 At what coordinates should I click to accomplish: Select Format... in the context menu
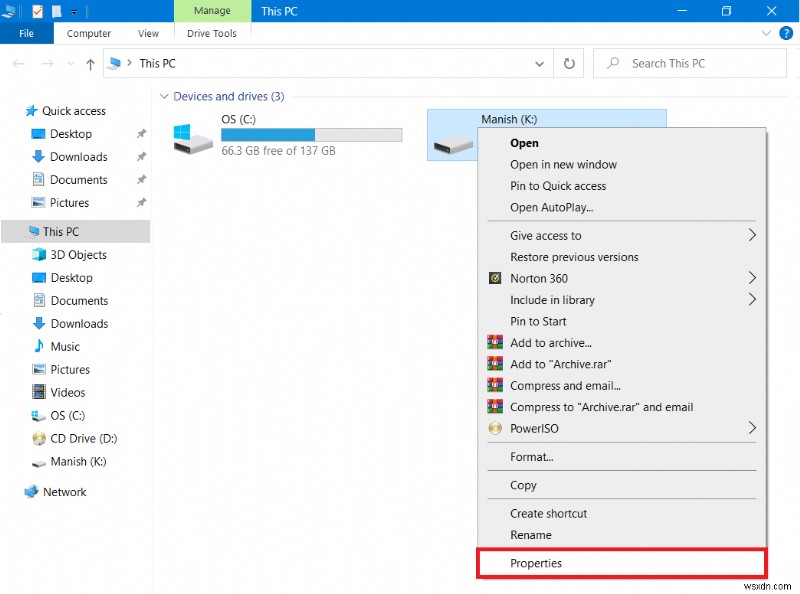531,457
